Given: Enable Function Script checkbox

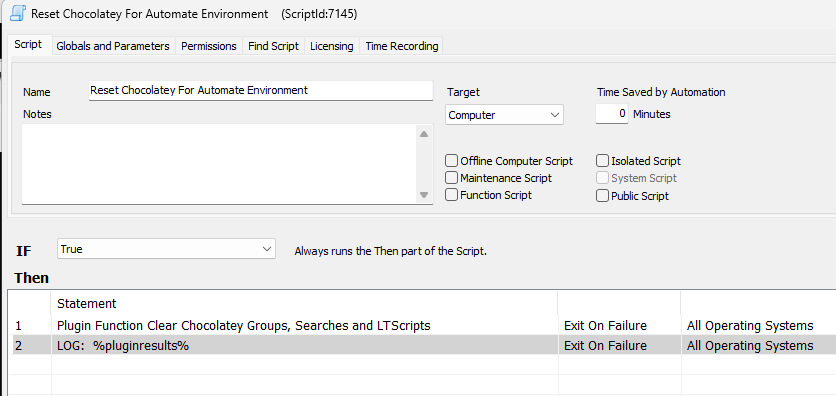Looking at the screenshot, I should coord(452,195).
